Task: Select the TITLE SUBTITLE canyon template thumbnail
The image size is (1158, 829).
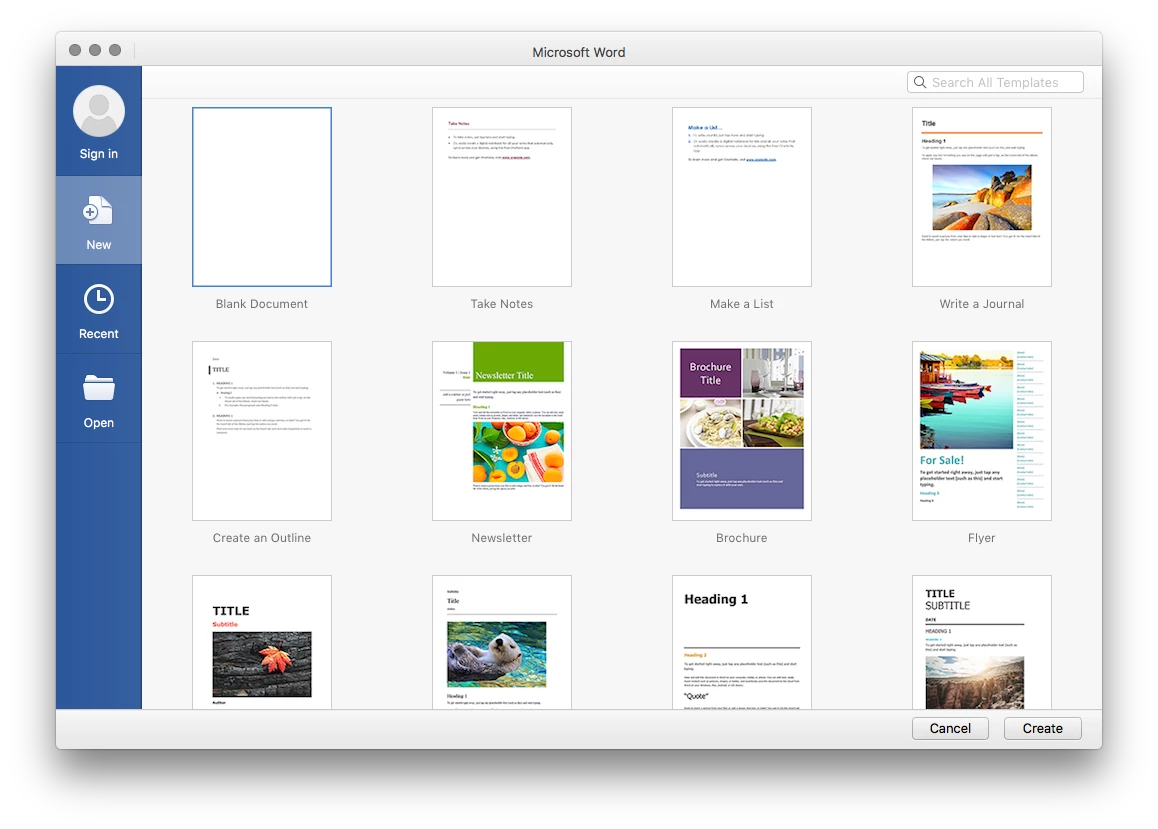Action: pos(981,642)
